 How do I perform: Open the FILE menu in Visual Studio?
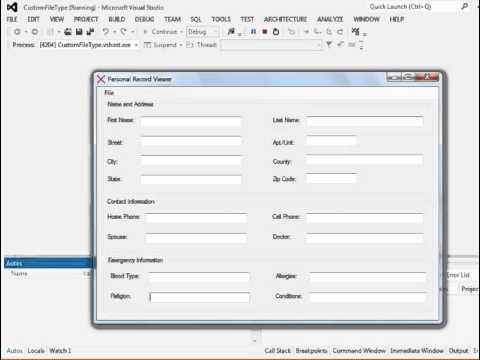(x=12, y=19)
